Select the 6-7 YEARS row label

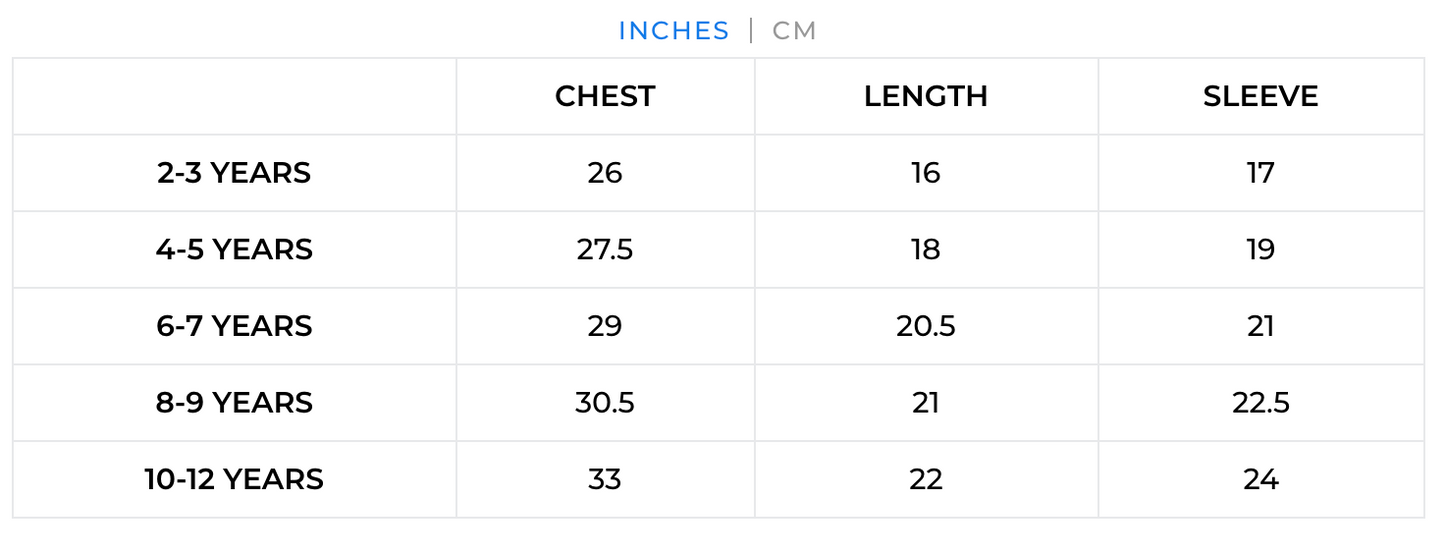pos(234,326)
